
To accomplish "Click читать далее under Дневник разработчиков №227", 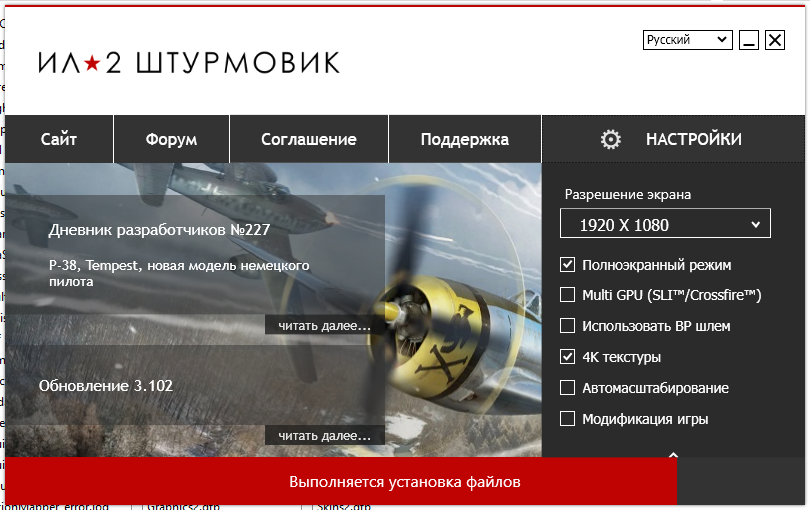I will [x=324, y=326].
